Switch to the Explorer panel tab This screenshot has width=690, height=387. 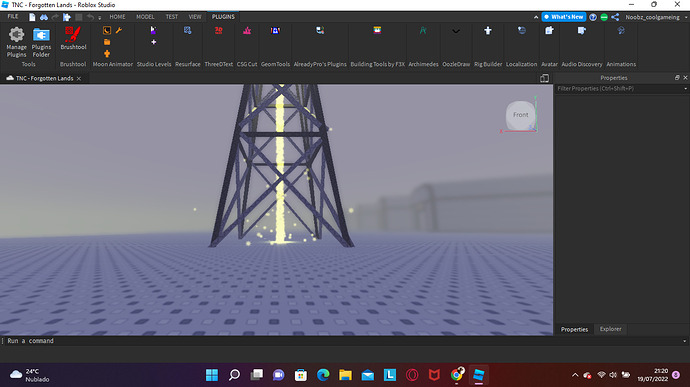point(610,329)
